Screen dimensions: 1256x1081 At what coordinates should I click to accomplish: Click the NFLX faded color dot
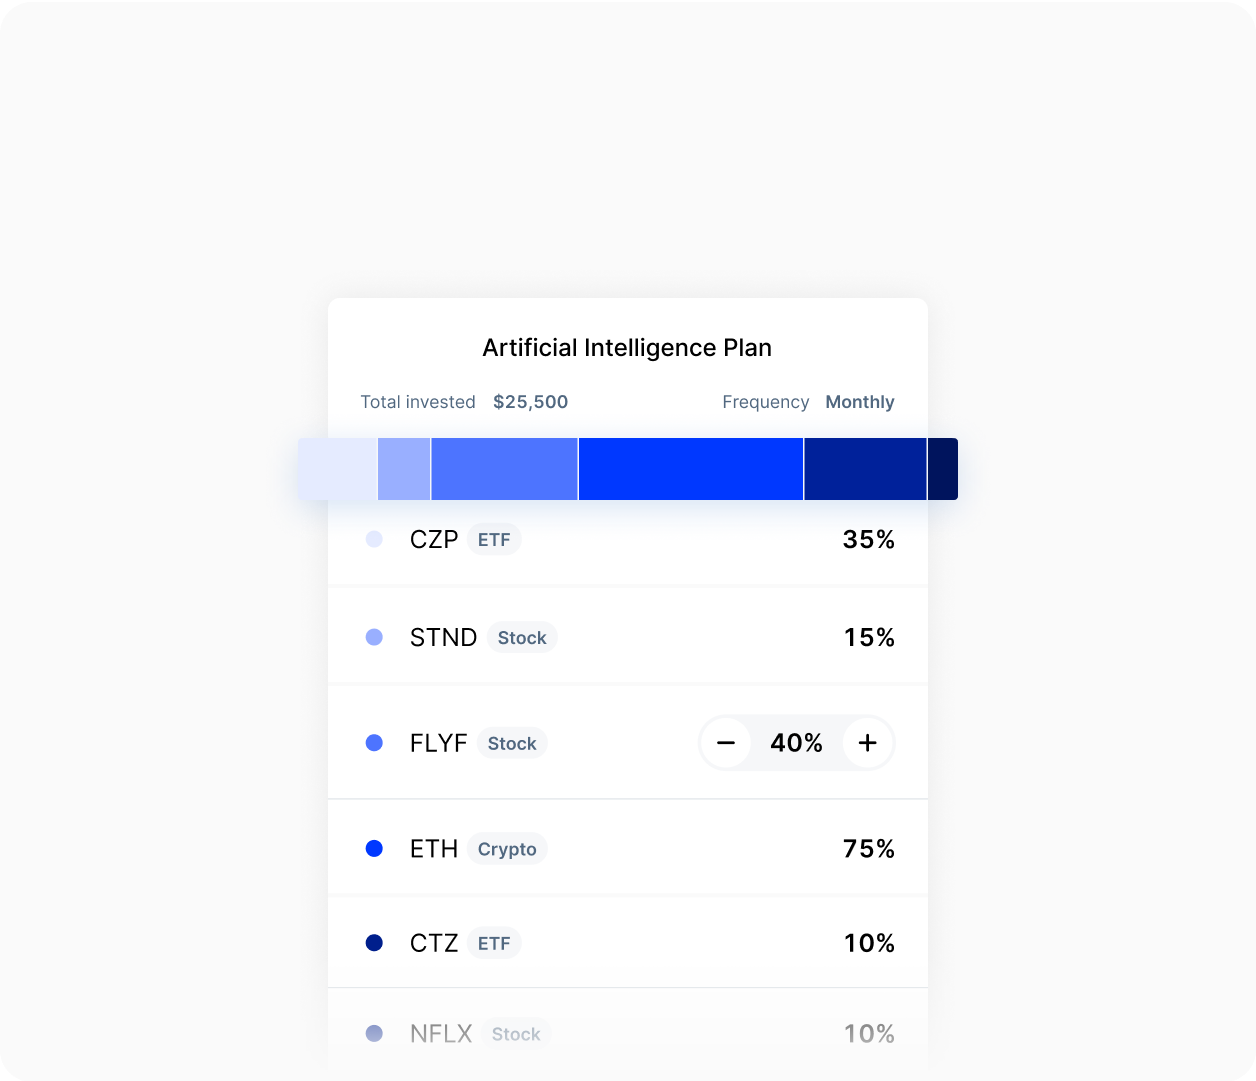coord(374,1033)
